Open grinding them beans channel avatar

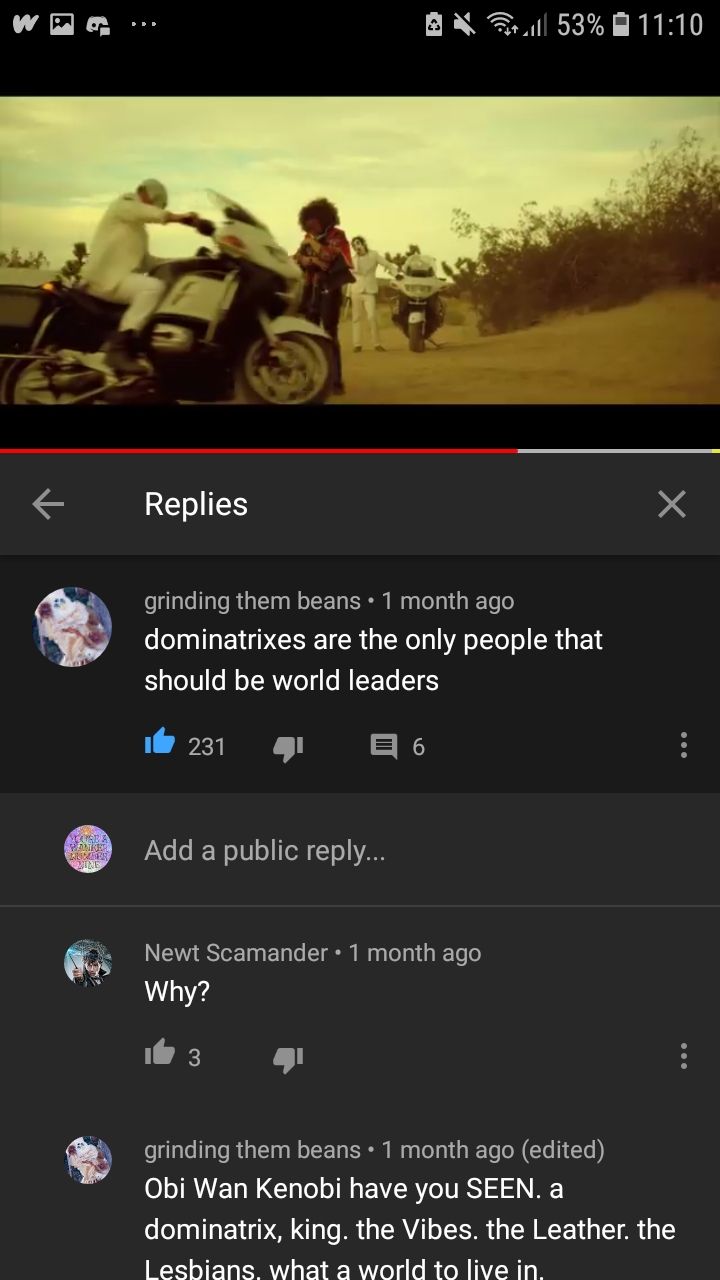click(x=73, y=627)
